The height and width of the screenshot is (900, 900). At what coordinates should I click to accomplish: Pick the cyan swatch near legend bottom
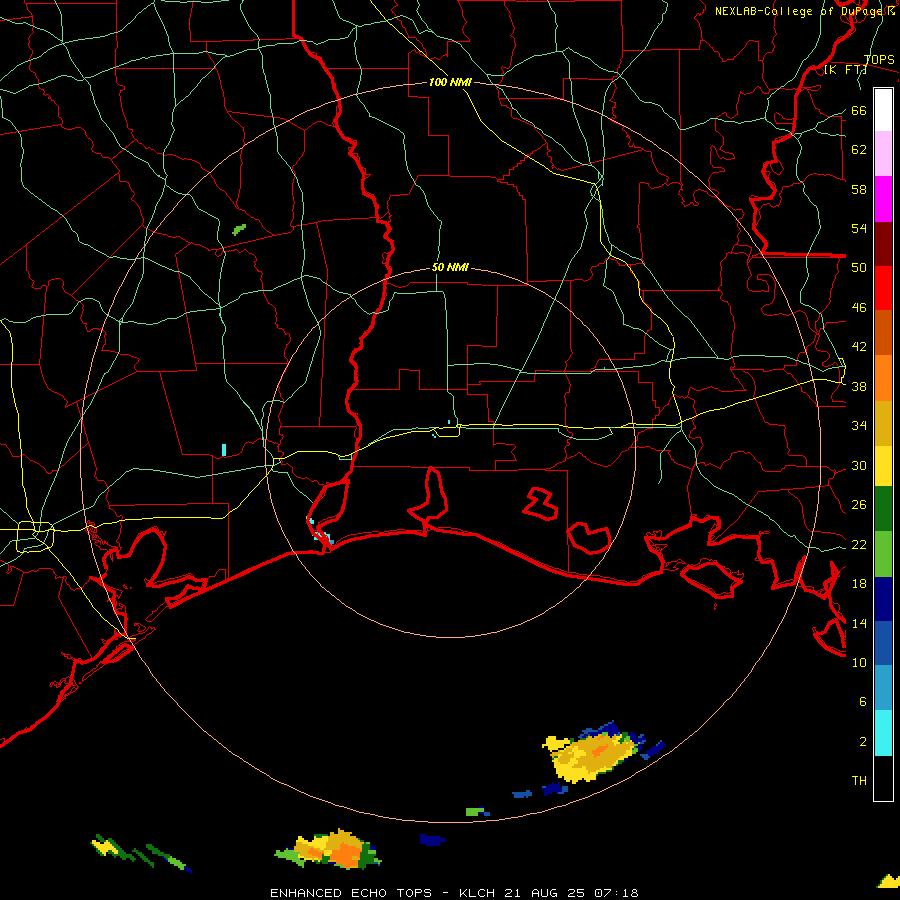tap(883, 733)
